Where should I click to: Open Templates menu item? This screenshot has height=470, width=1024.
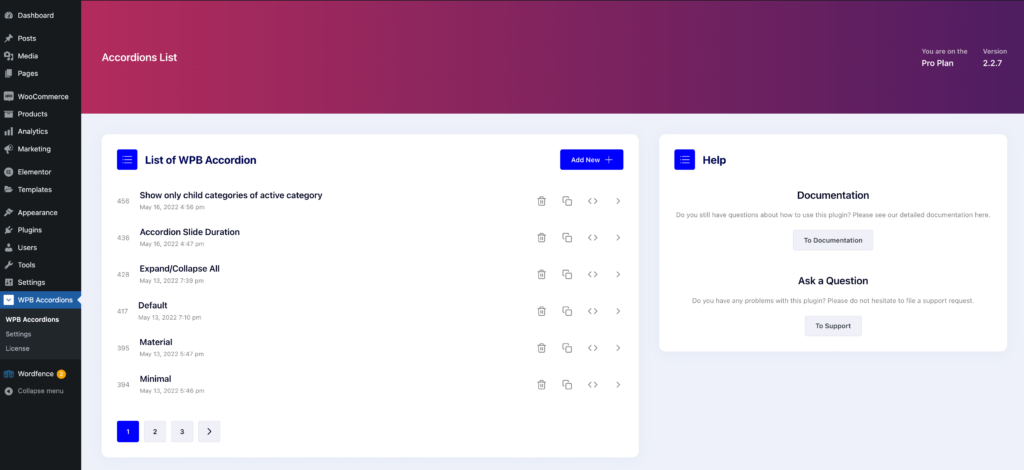40,189
